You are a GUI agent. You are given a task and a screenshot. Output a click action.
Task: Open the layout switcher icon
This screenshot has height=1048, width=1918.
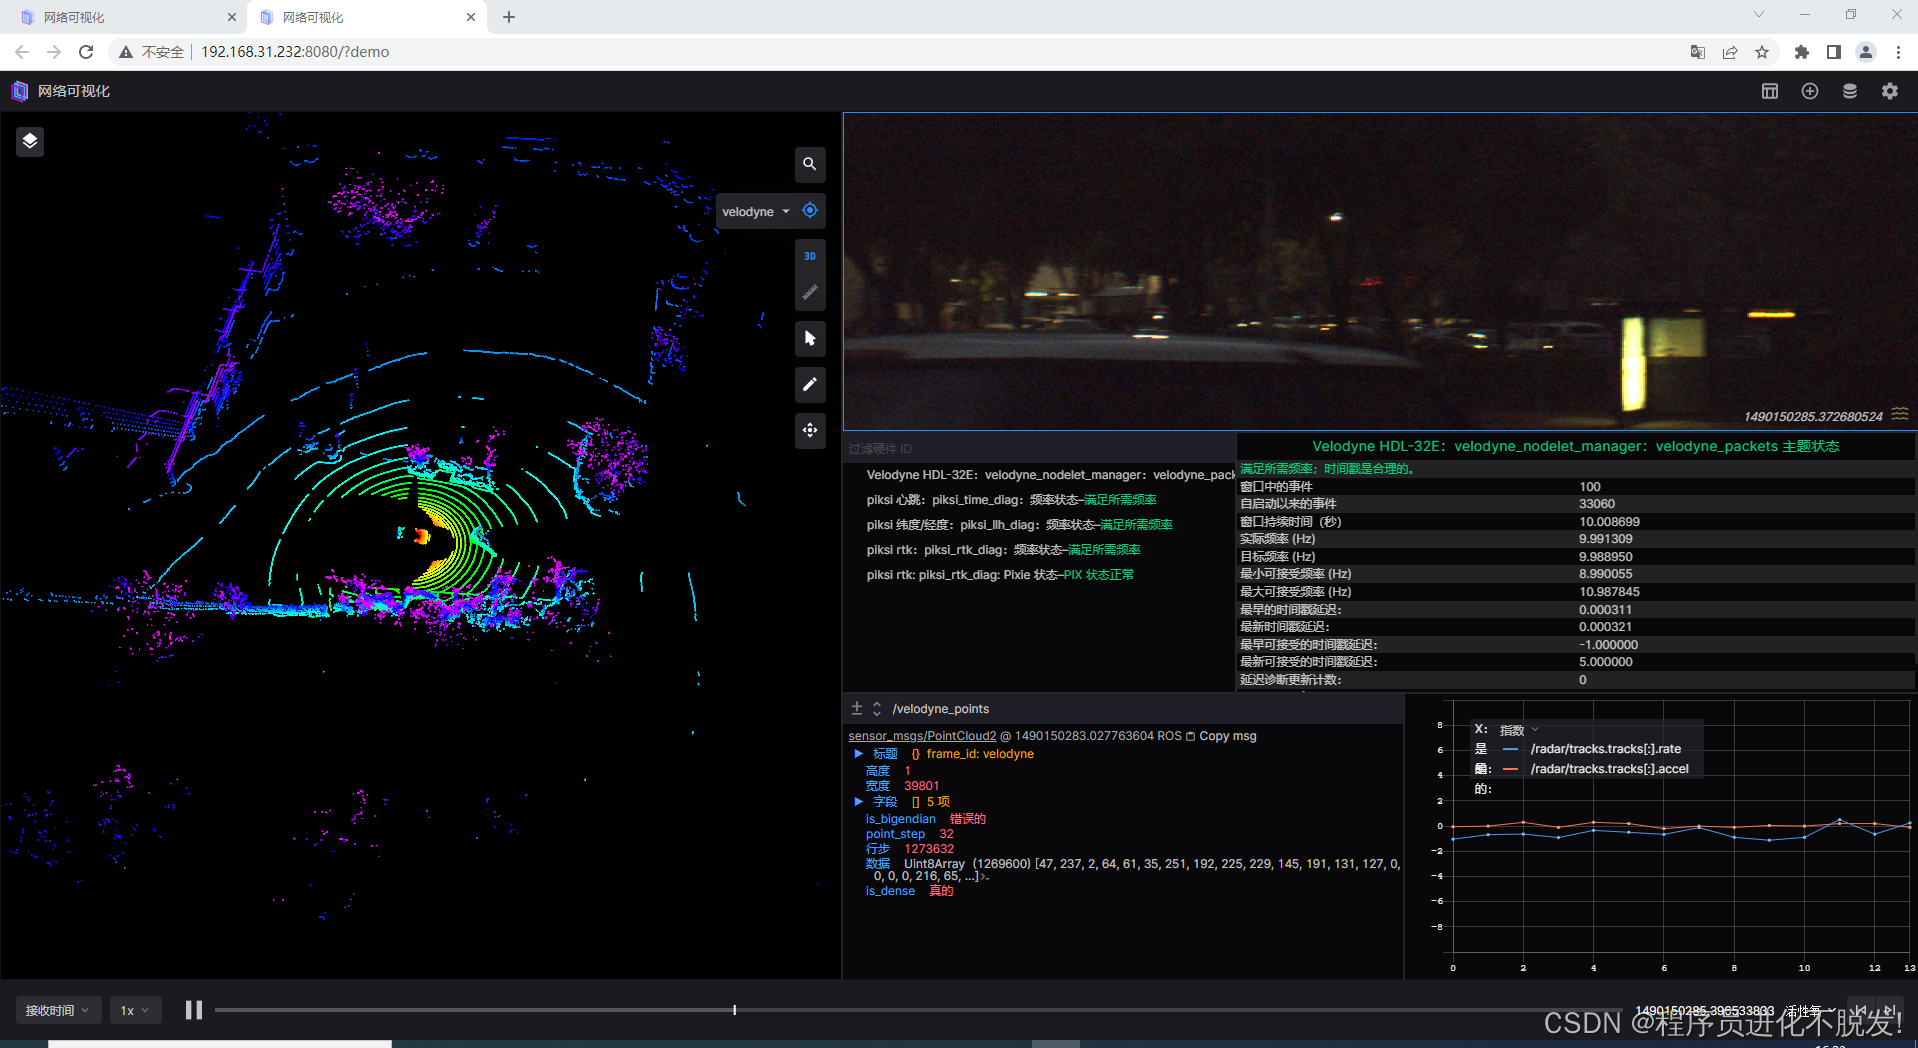tap(1769, 91)
